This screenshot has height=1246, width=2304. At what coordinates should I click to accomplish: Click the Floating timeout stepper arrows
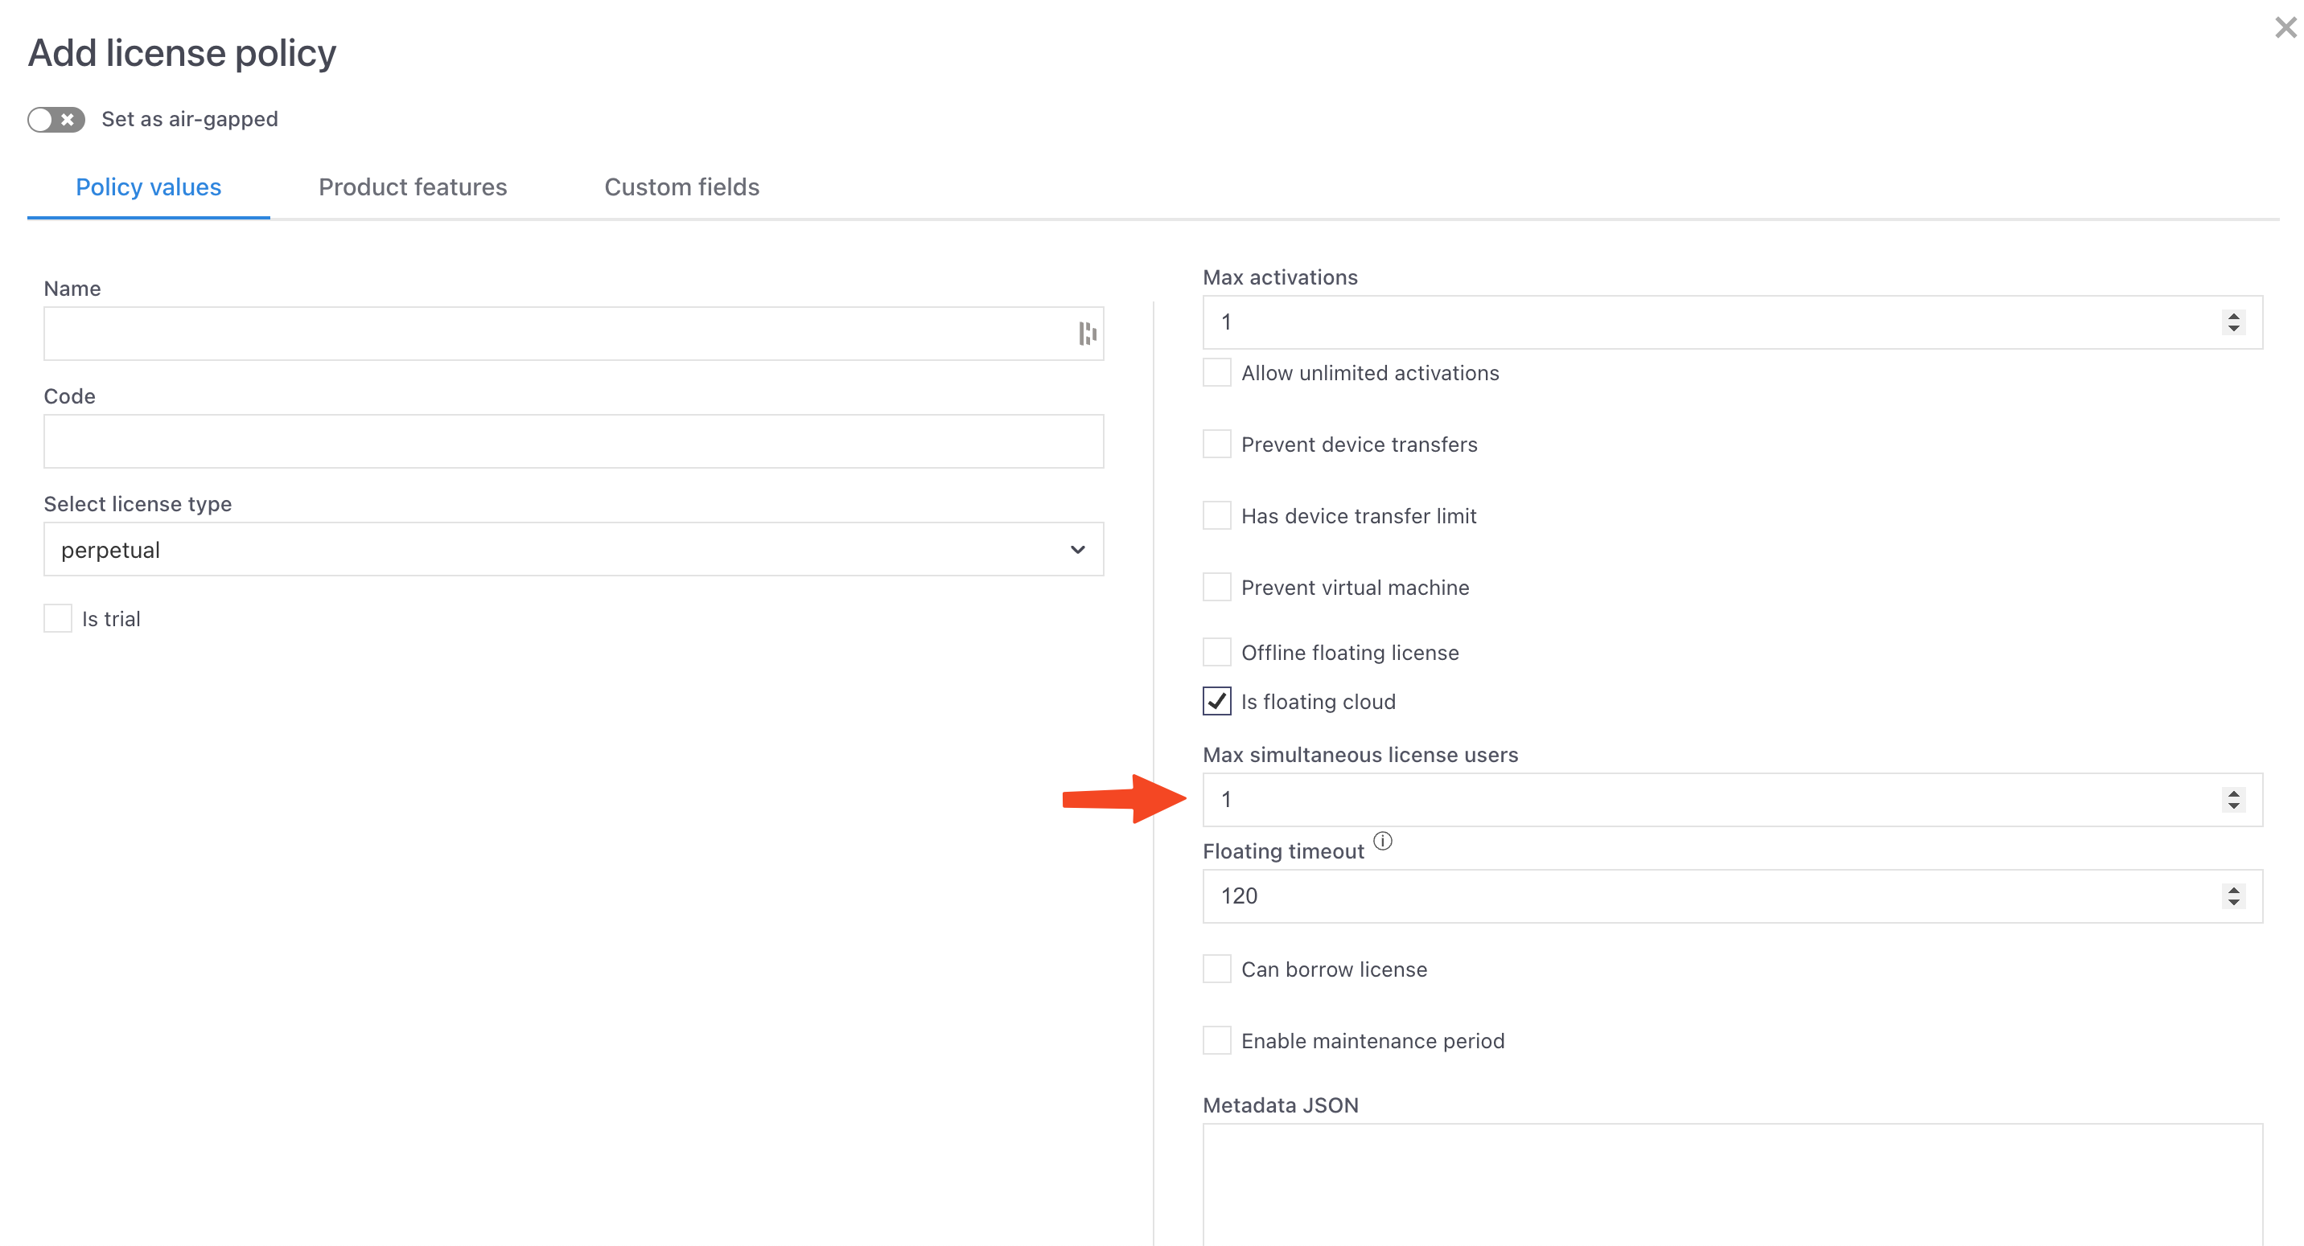(2233, 896)
